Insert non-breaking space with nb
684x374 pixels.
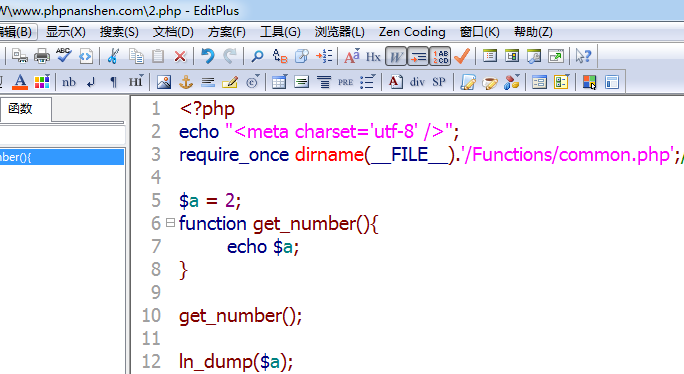(x=69, y=82)
